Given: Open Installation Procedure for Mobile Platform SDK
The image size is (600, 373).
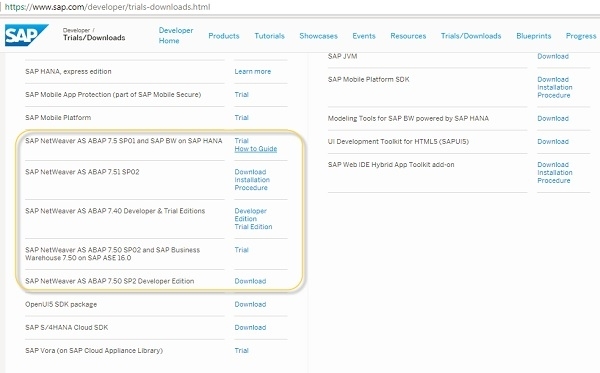Looking at the screenshot, I should coord(555,91).
